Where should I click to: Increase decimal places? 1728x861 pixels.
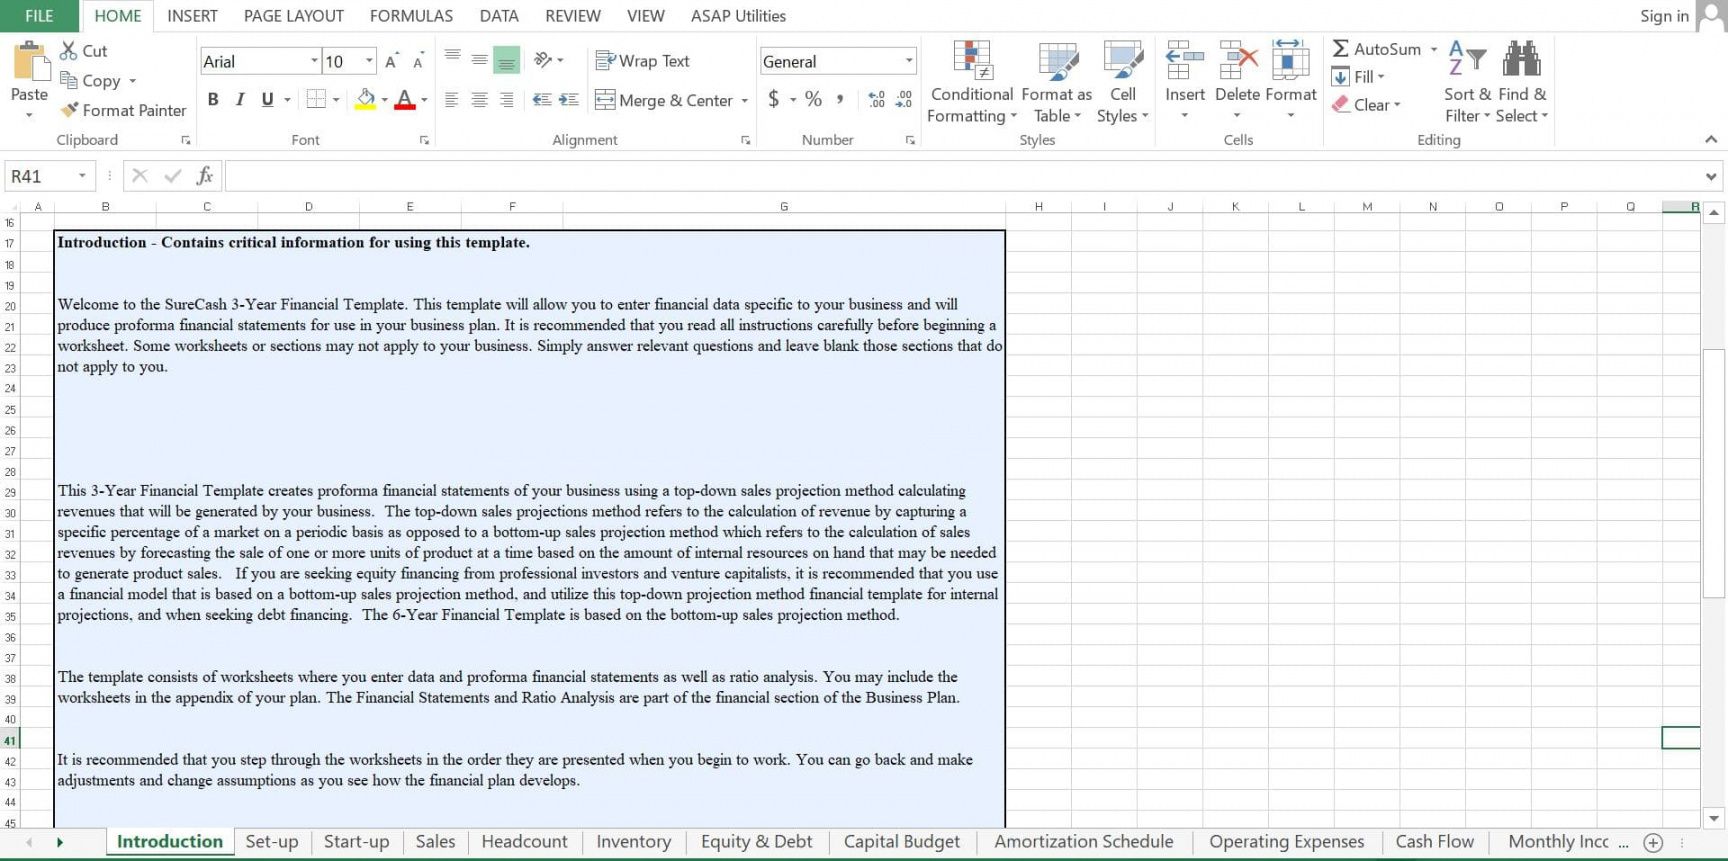pyautogui.click(x=876, y=99)
